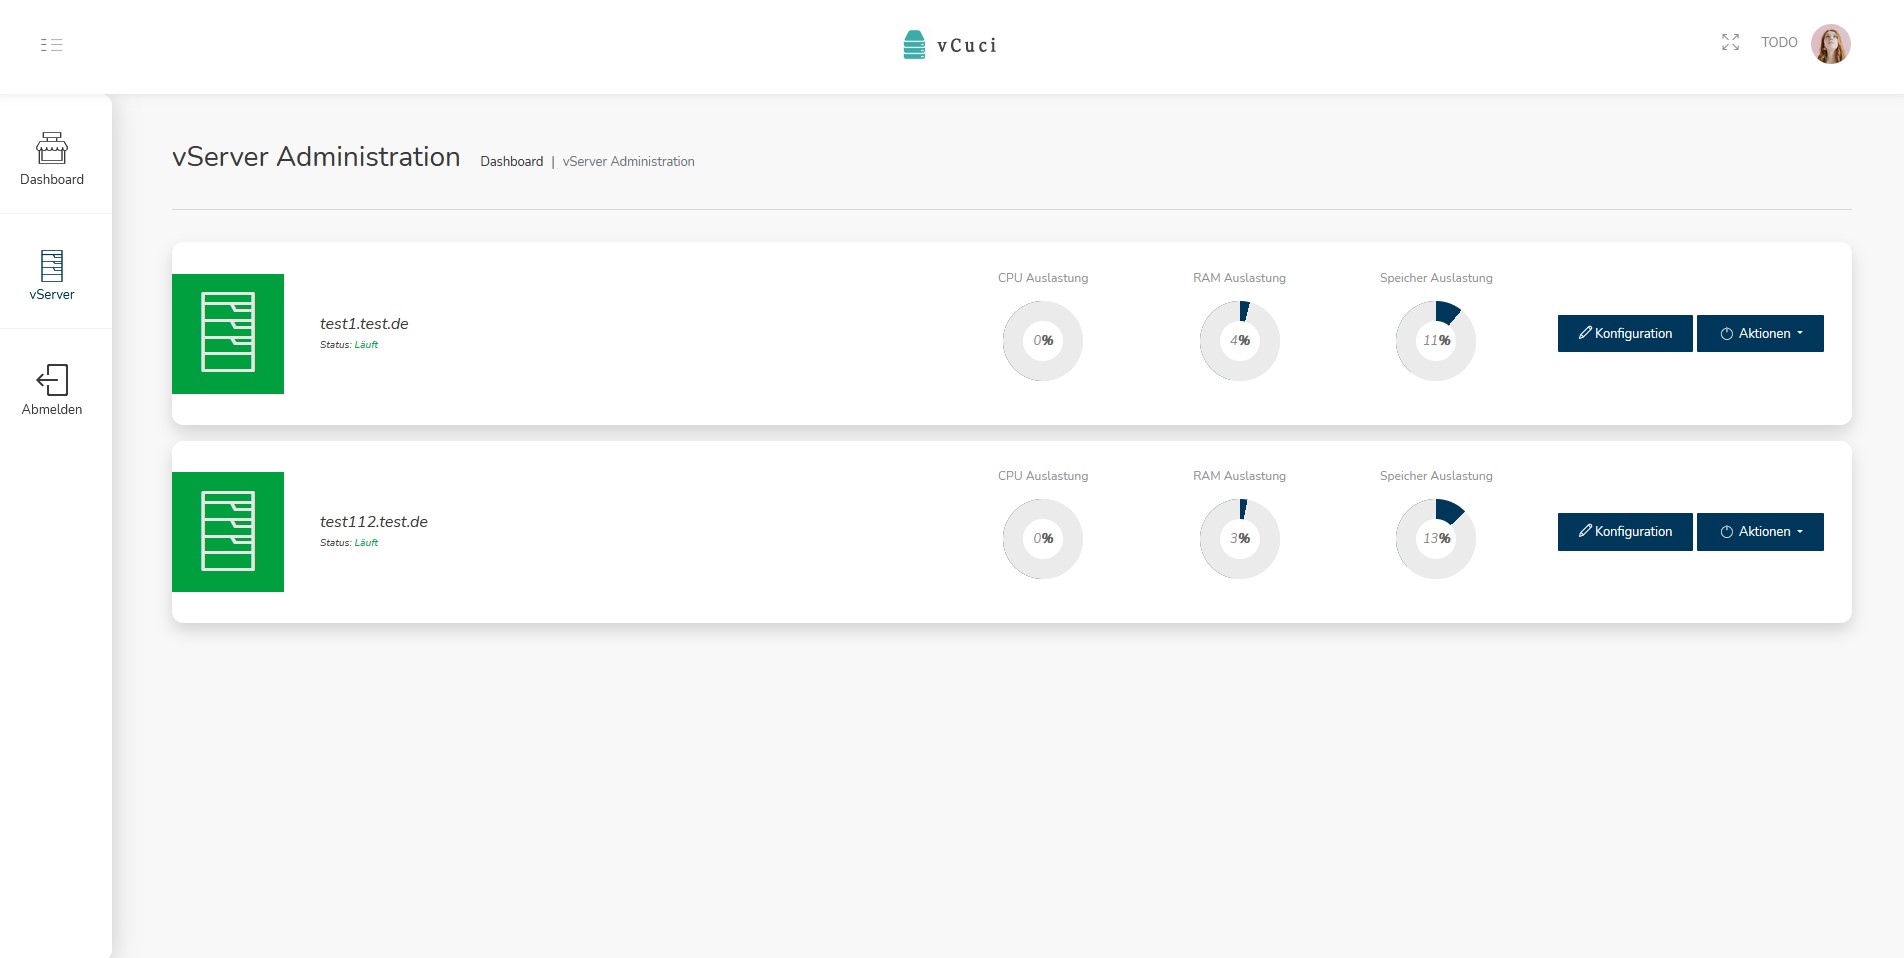Click 11% Speicher gauge of test1.test.de

click(1435, 341)
